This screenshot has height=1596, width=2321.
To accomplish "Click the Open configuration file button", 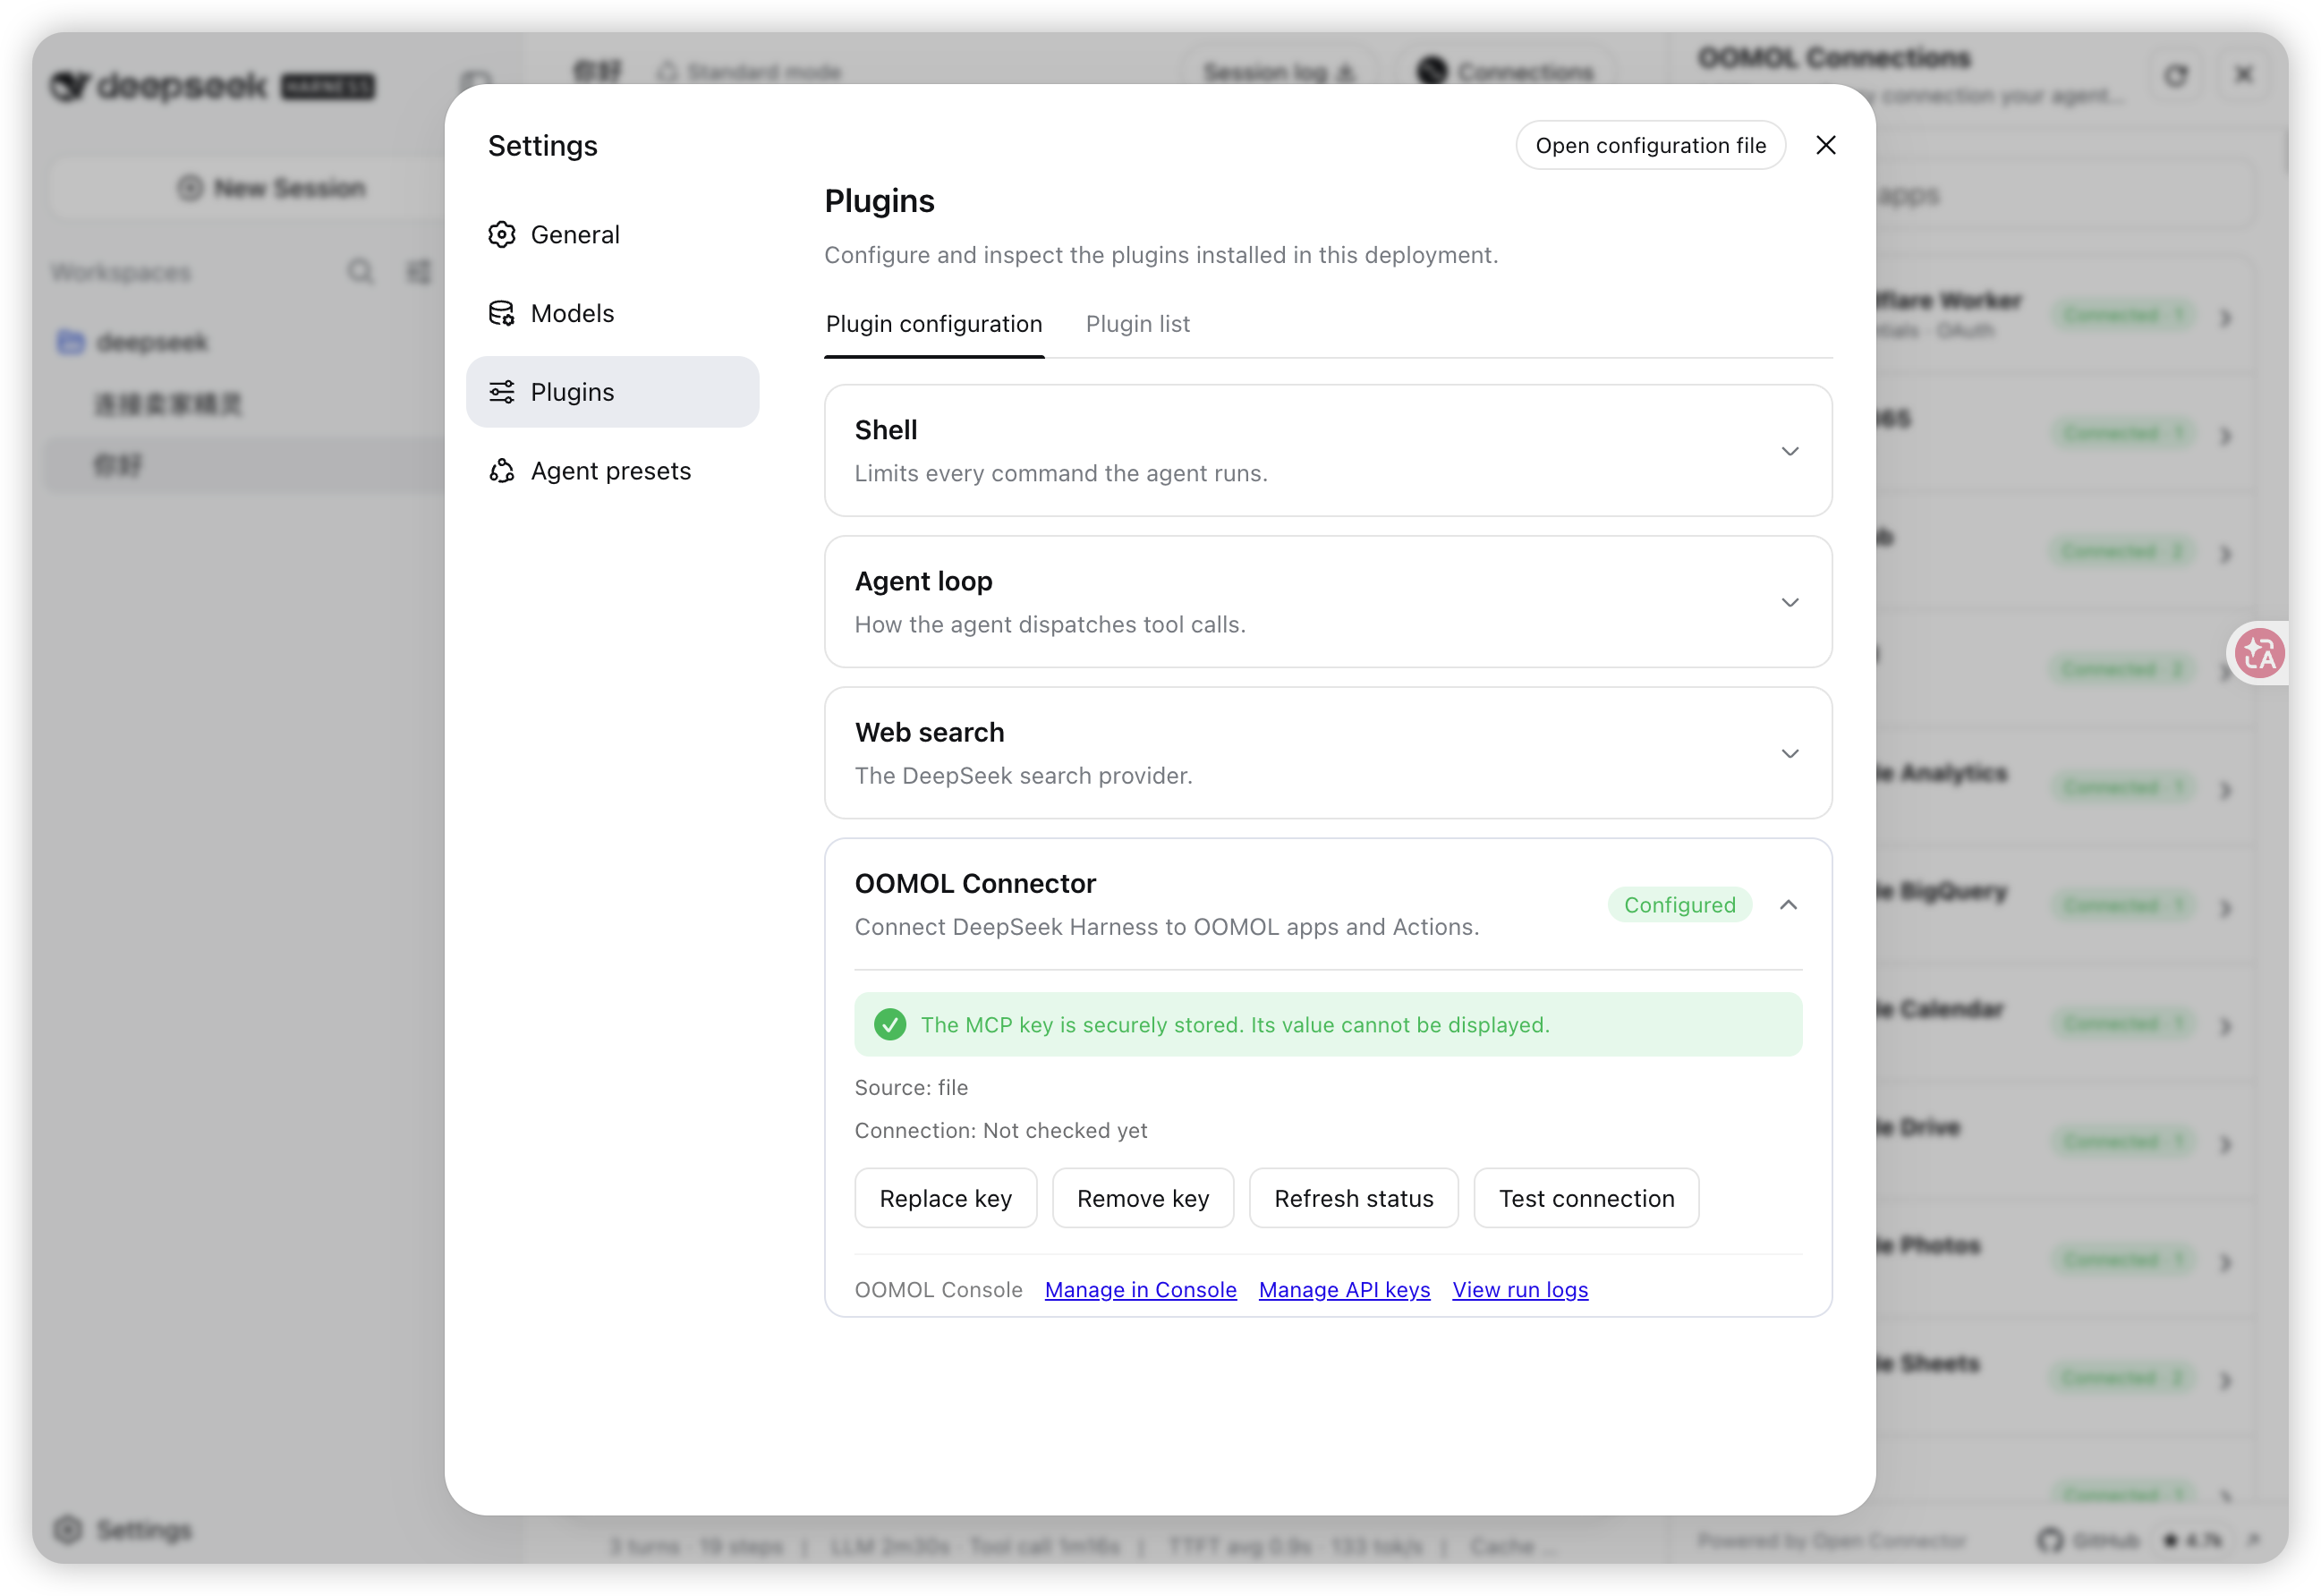I will 1650,145.
